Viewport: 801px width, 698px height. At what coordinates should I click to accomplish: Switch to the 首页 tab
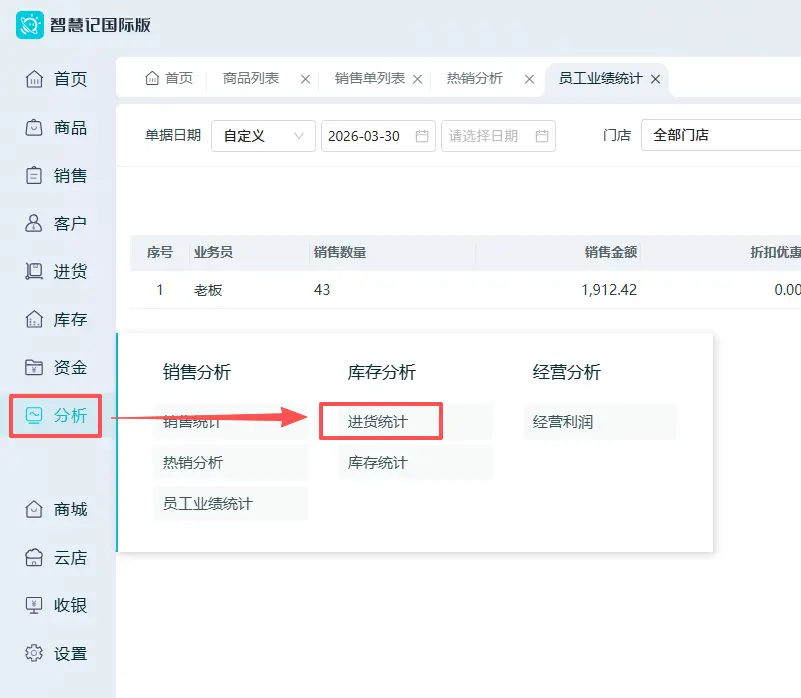(169, 78)
